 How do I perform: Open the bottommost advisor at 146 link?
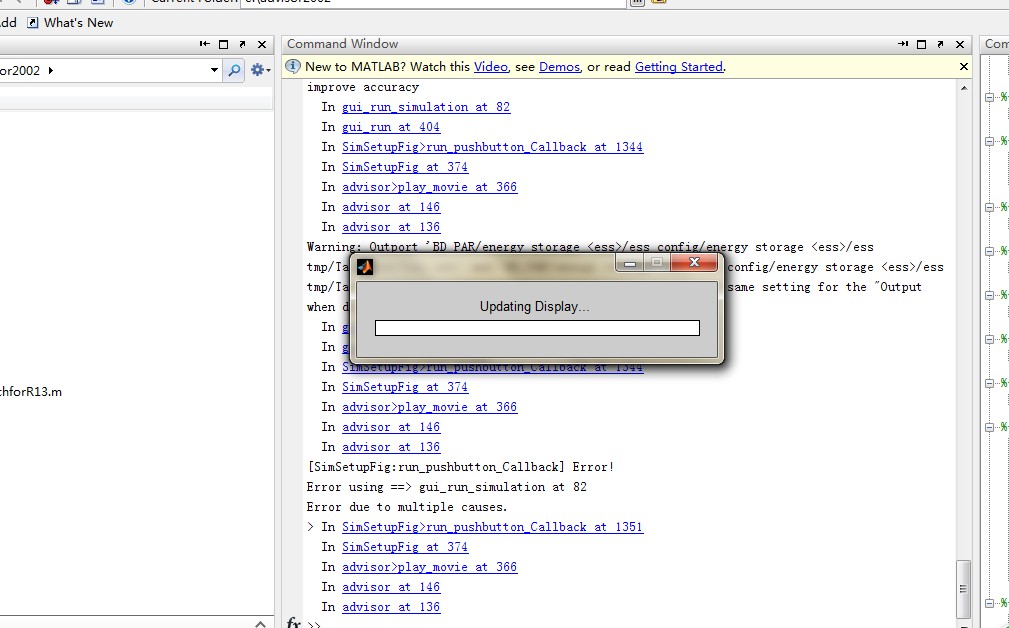point(391,587)
